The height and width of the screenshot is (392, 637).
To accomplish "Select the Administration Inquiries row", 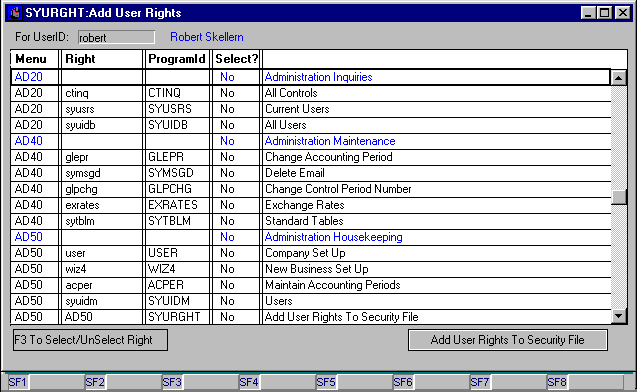I will pyautogui.click(x=311, y=77).
